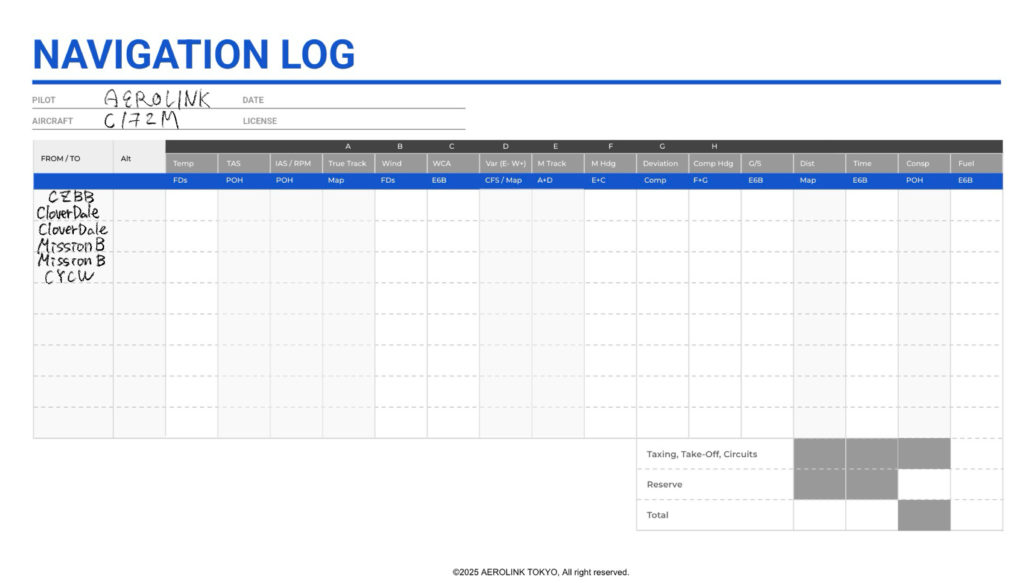
Task: Select the PILOT field containing AEROLINK
Action: click(157, 99)
